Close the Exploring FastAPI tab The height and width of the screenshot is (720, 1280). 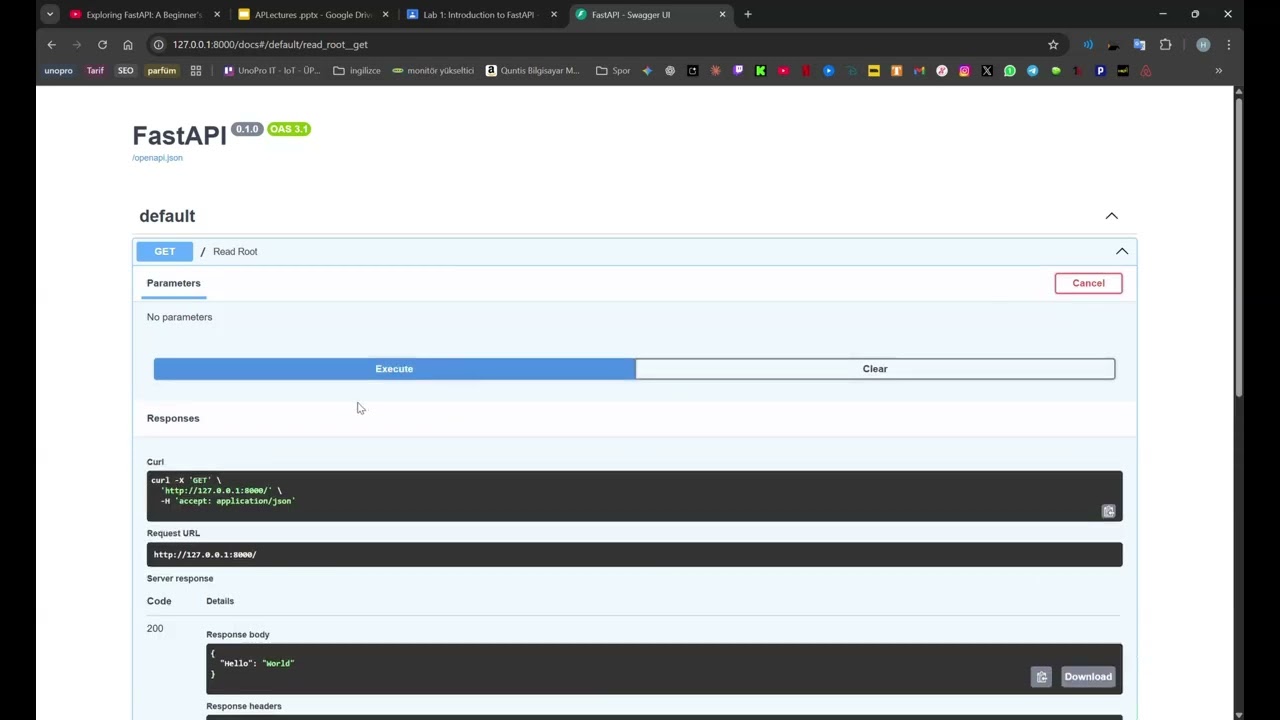pyautogui.click(x=217, y=15)
